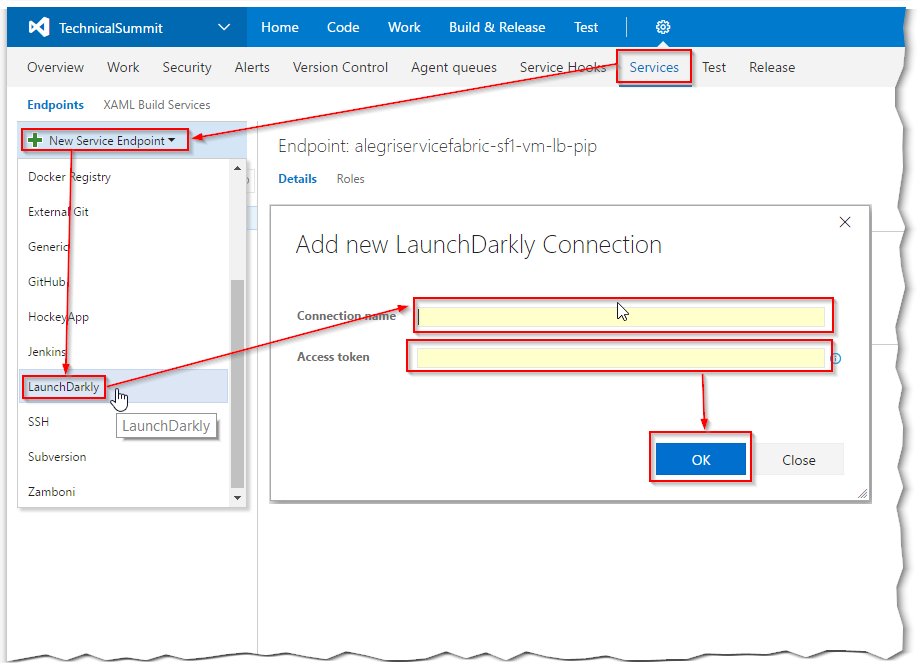Viewport: 917px width, 672px height.
Task: Open the XAML Build Services tab
Action: coord(157,105)
